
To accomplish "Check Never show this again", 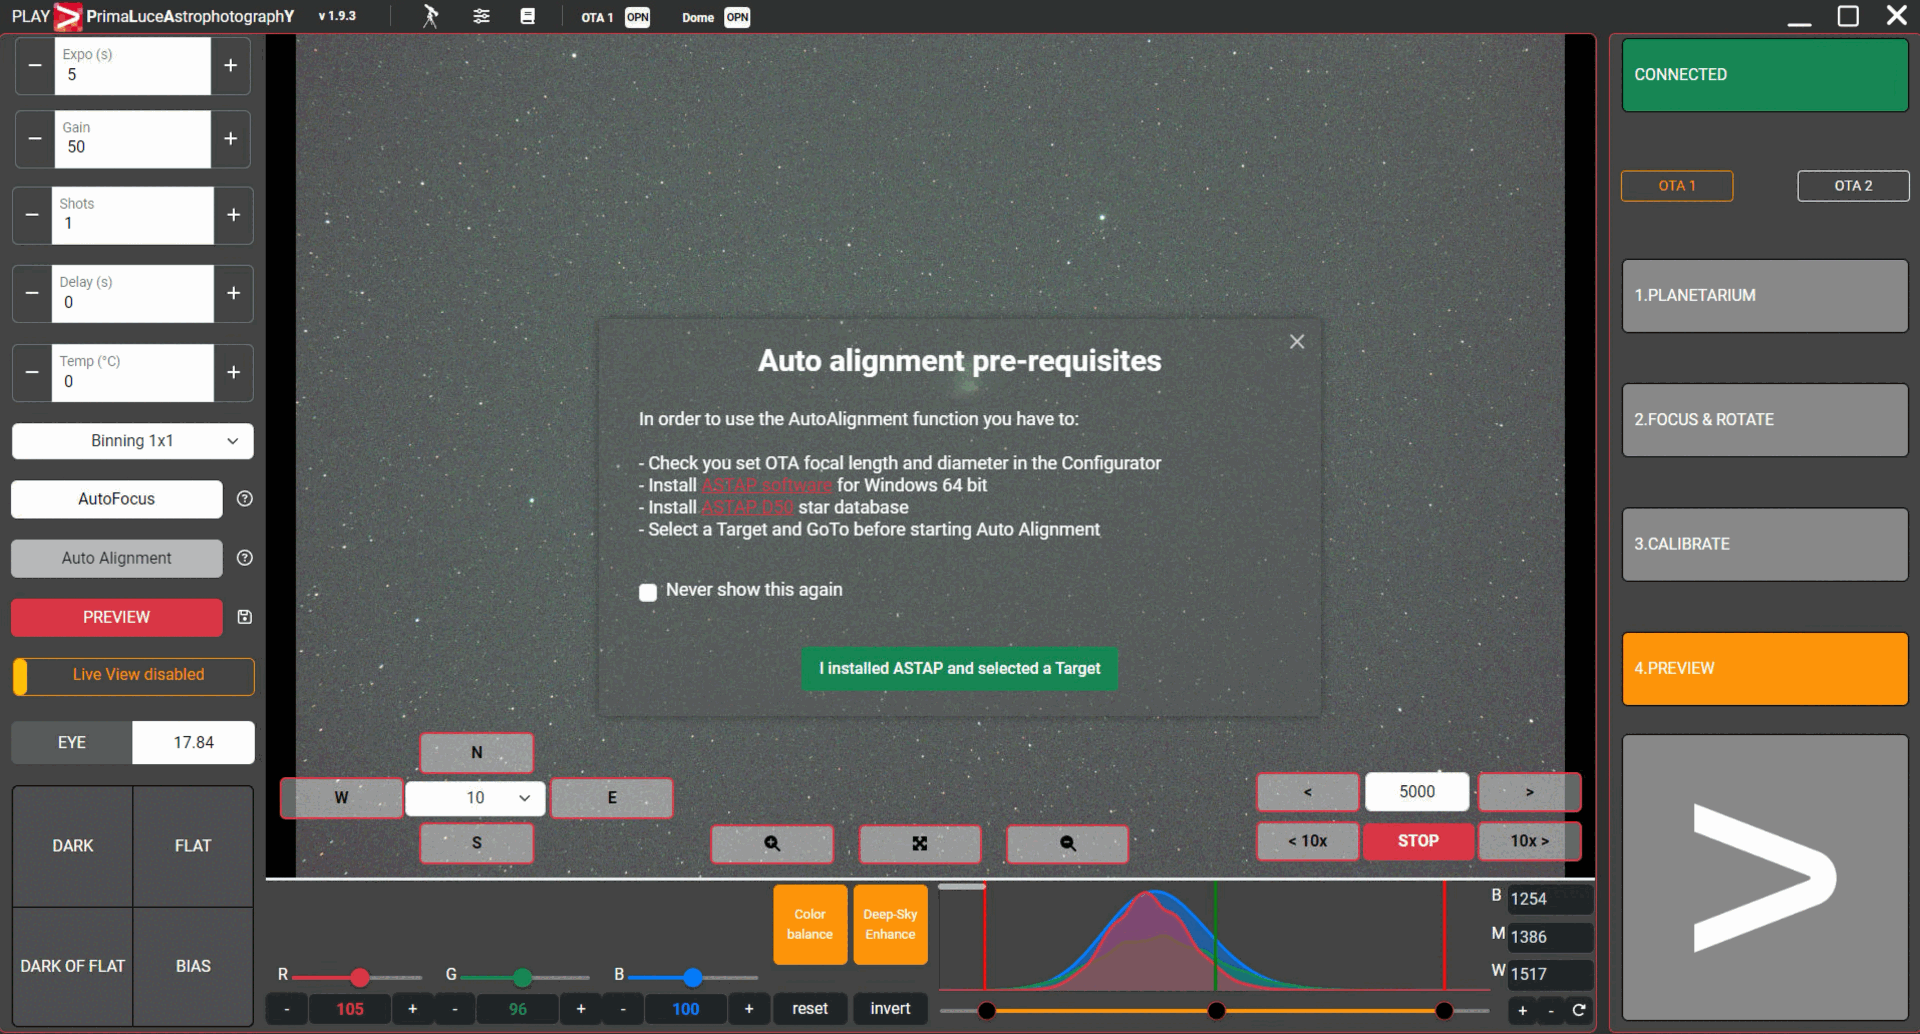I will click(648, 592).
